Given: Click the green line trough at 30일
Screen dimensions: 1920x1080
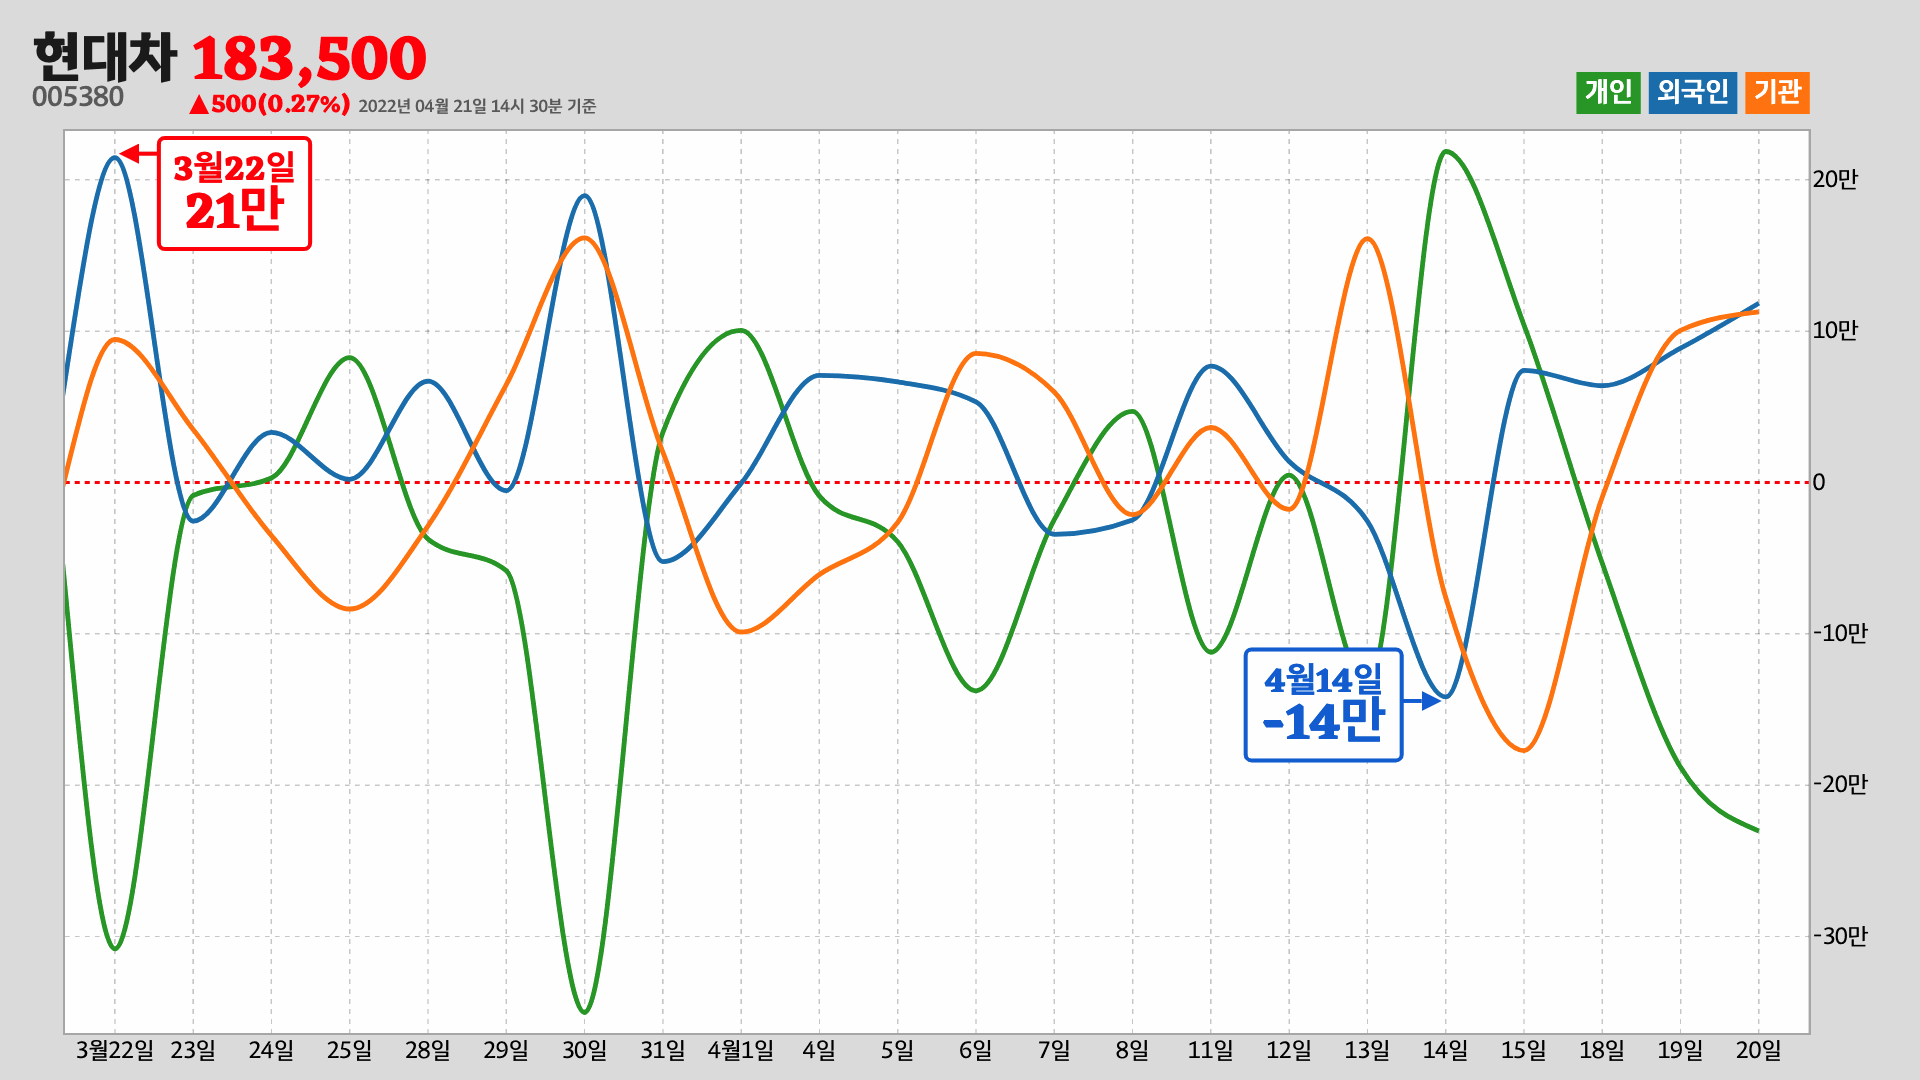Looking at the screenshot, I should [x=585, y=1012].
